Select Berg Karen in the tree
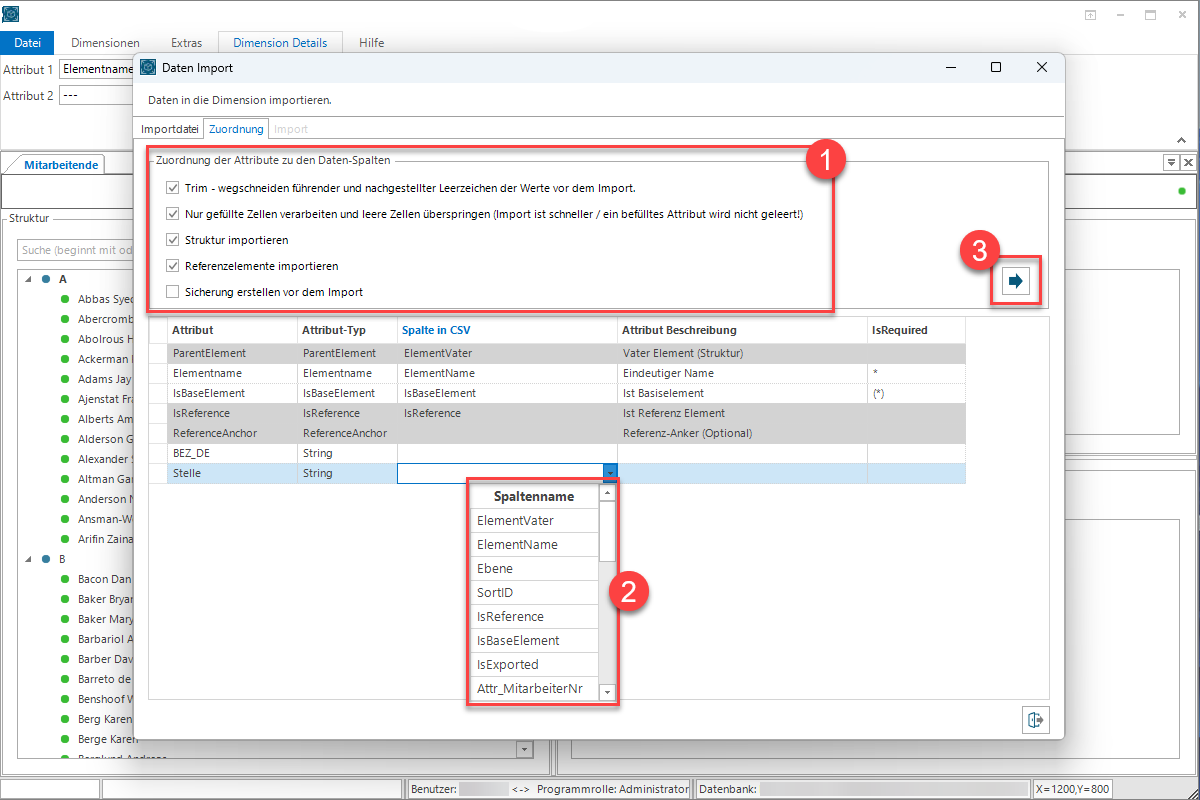Image resolution: width=1200 pixels, height=800 pixels. 104,719
